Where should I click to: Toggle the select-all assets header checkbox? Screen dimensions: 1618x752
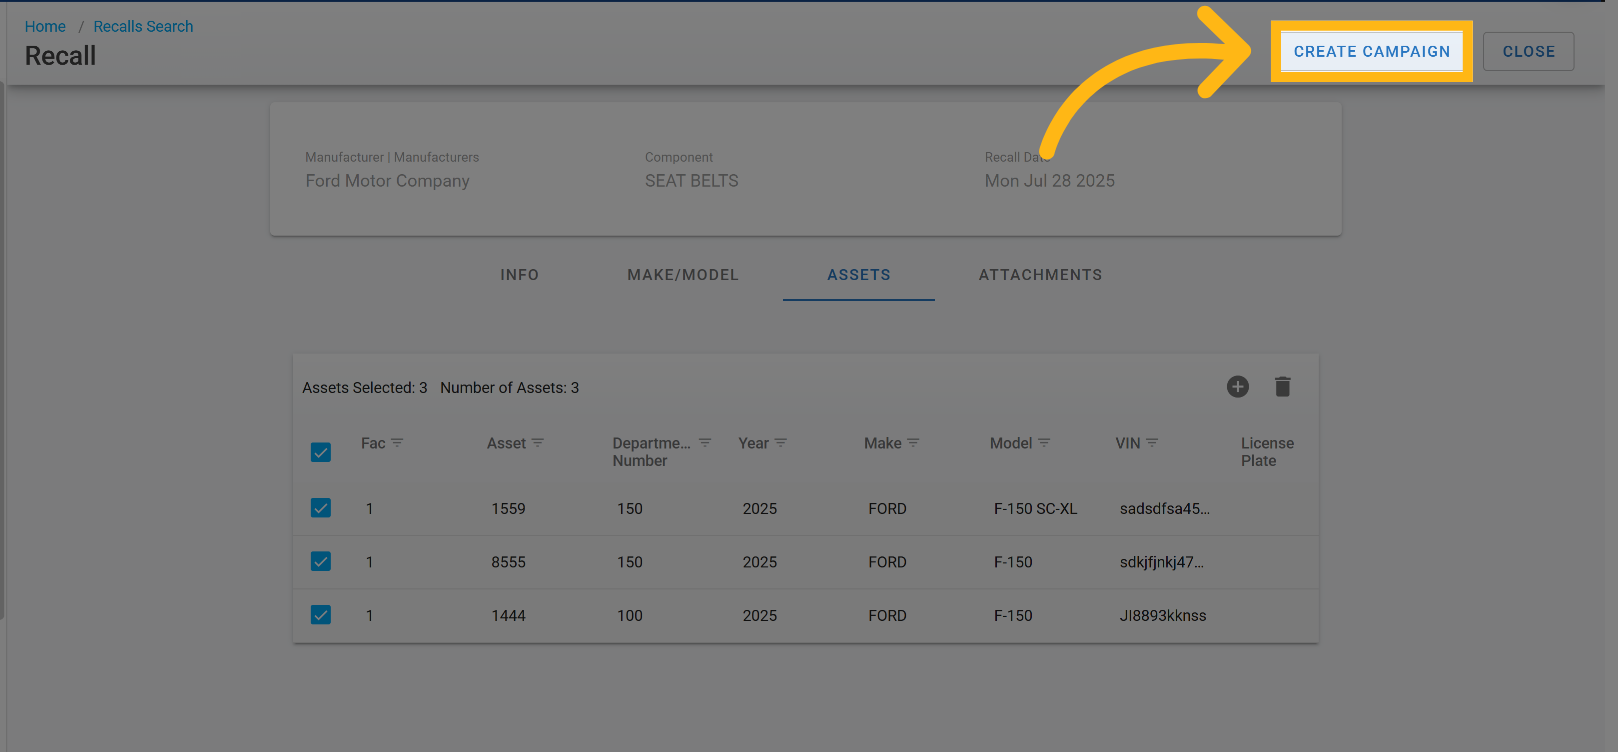coord(321,453)
